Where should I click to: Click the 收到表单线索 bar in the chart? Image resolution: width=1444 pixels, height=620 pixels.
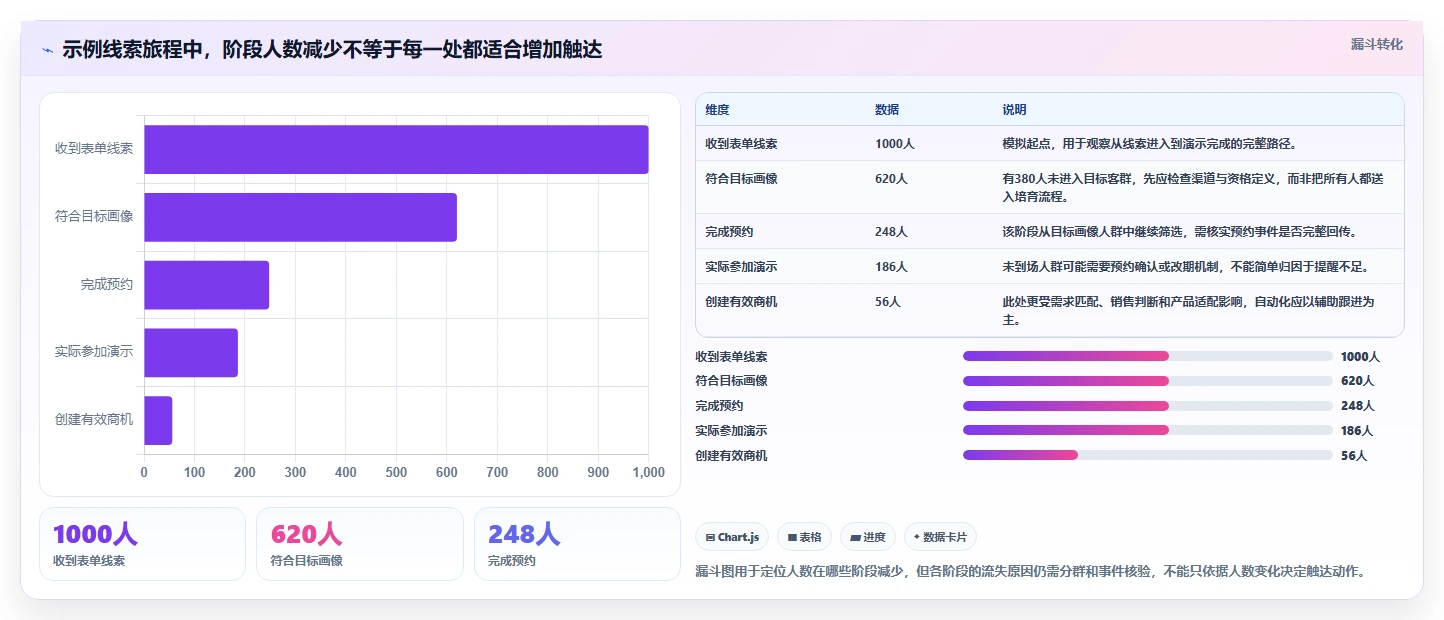click(x=396, y=149)
